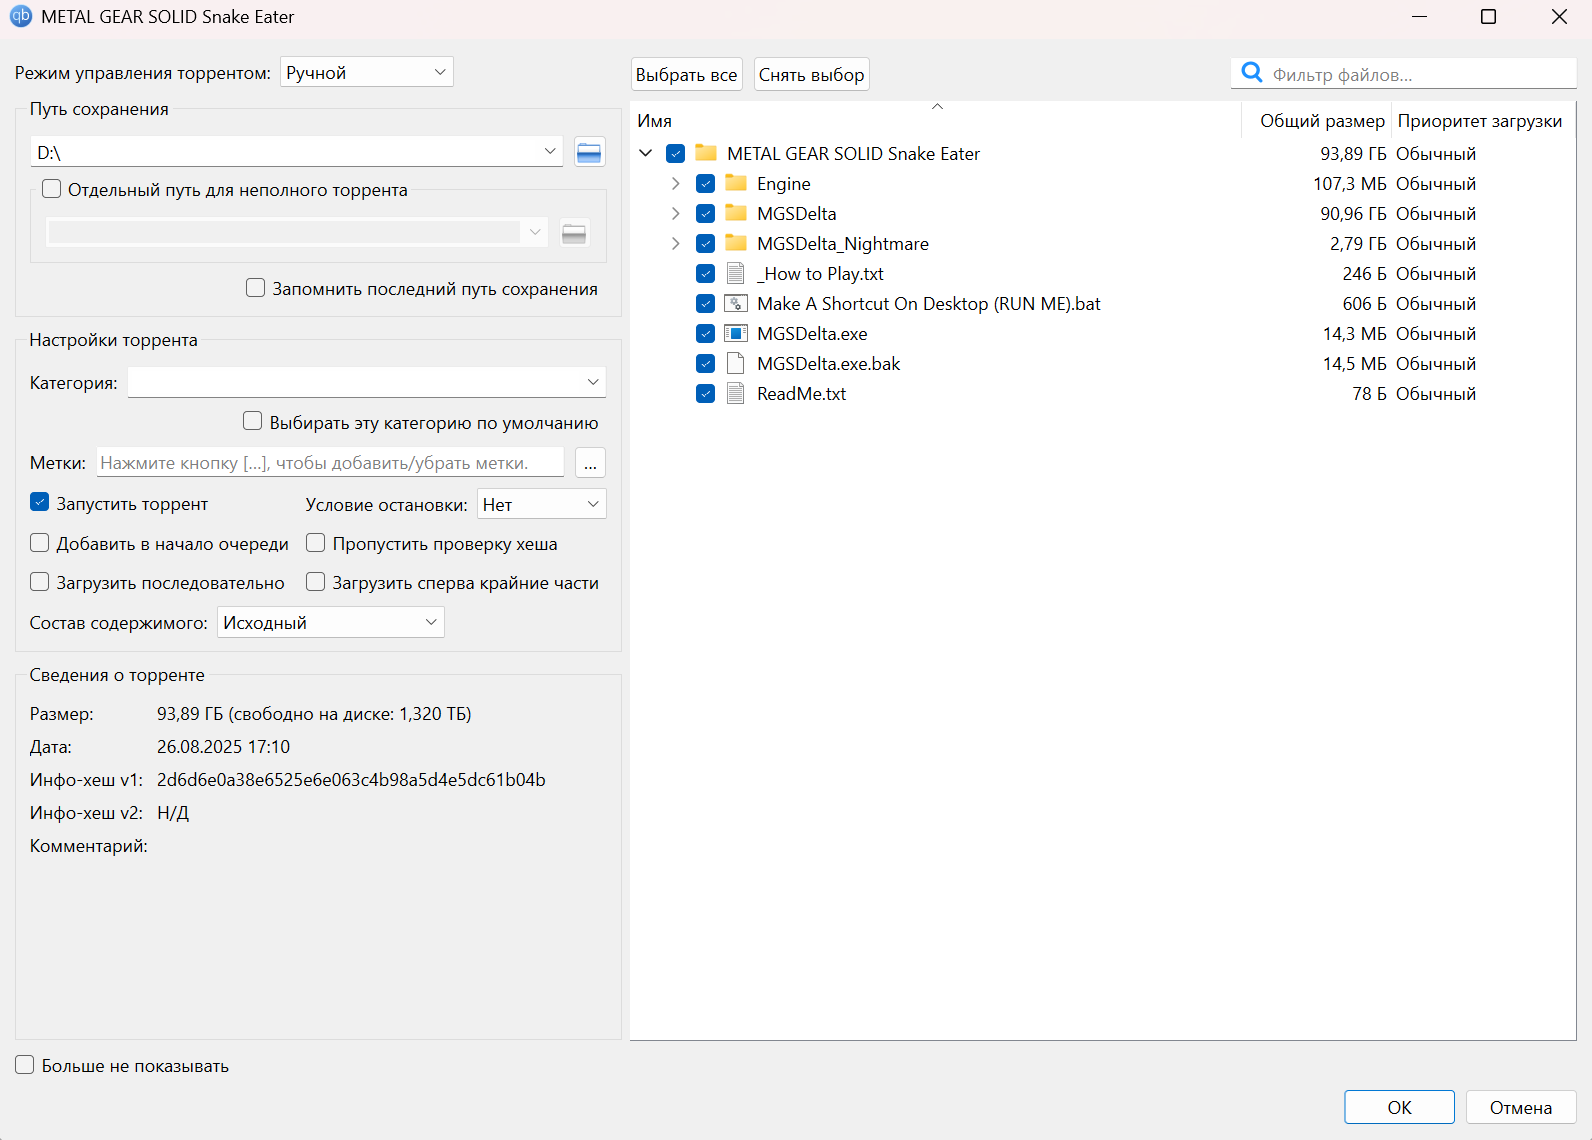
Task: Deselect the ReadMe.txt checkbox
Action: (706, 394)
